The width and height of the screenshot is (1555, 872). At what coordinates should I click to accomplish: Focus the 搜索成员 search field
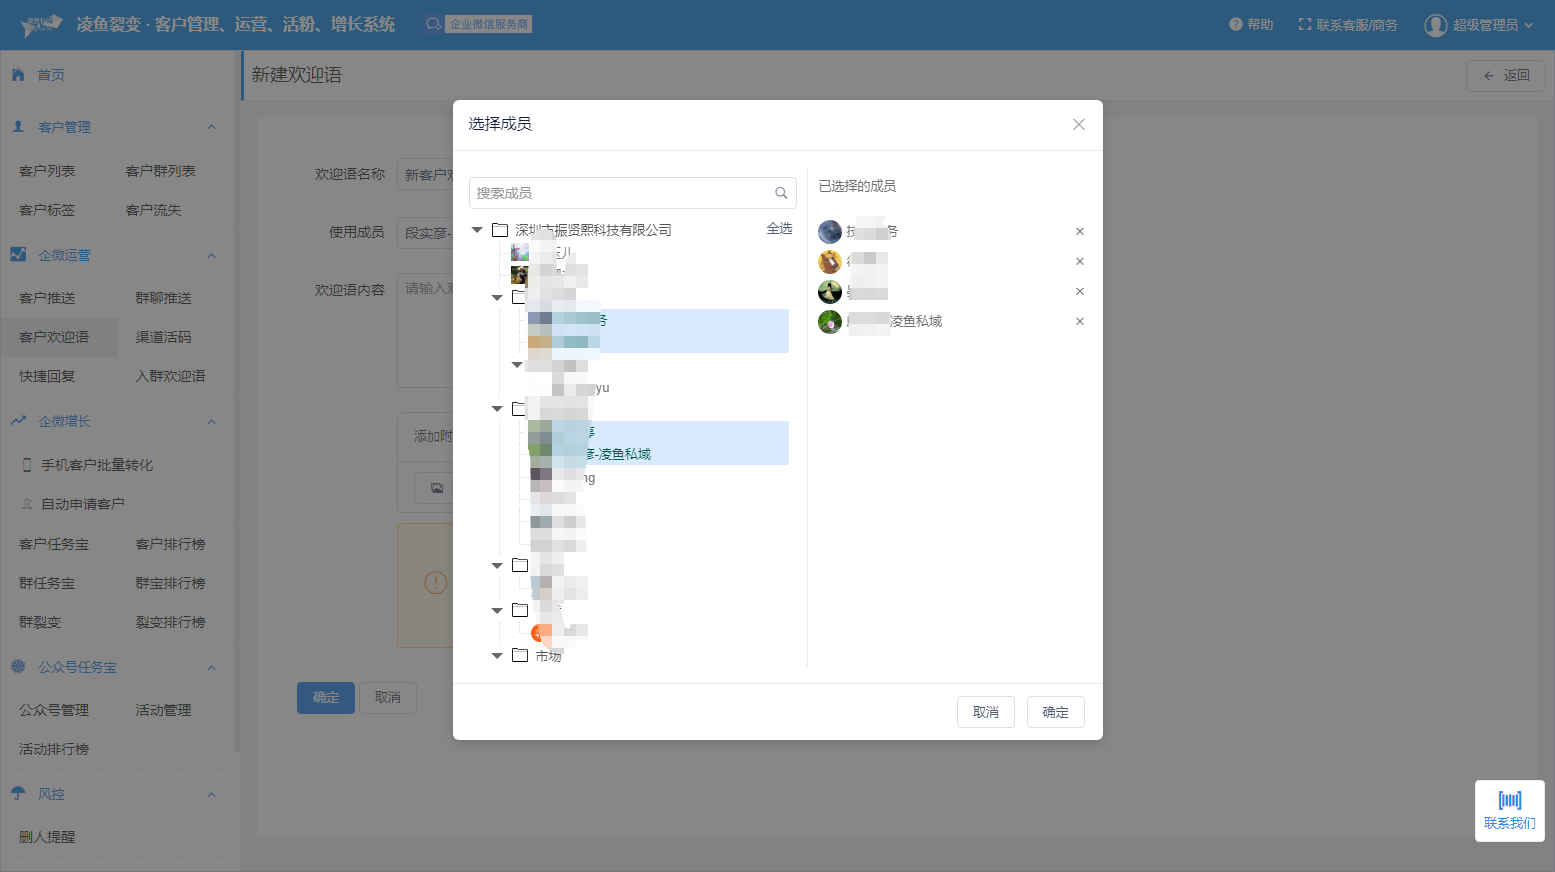pyautogui.click(x=620, y=193)
